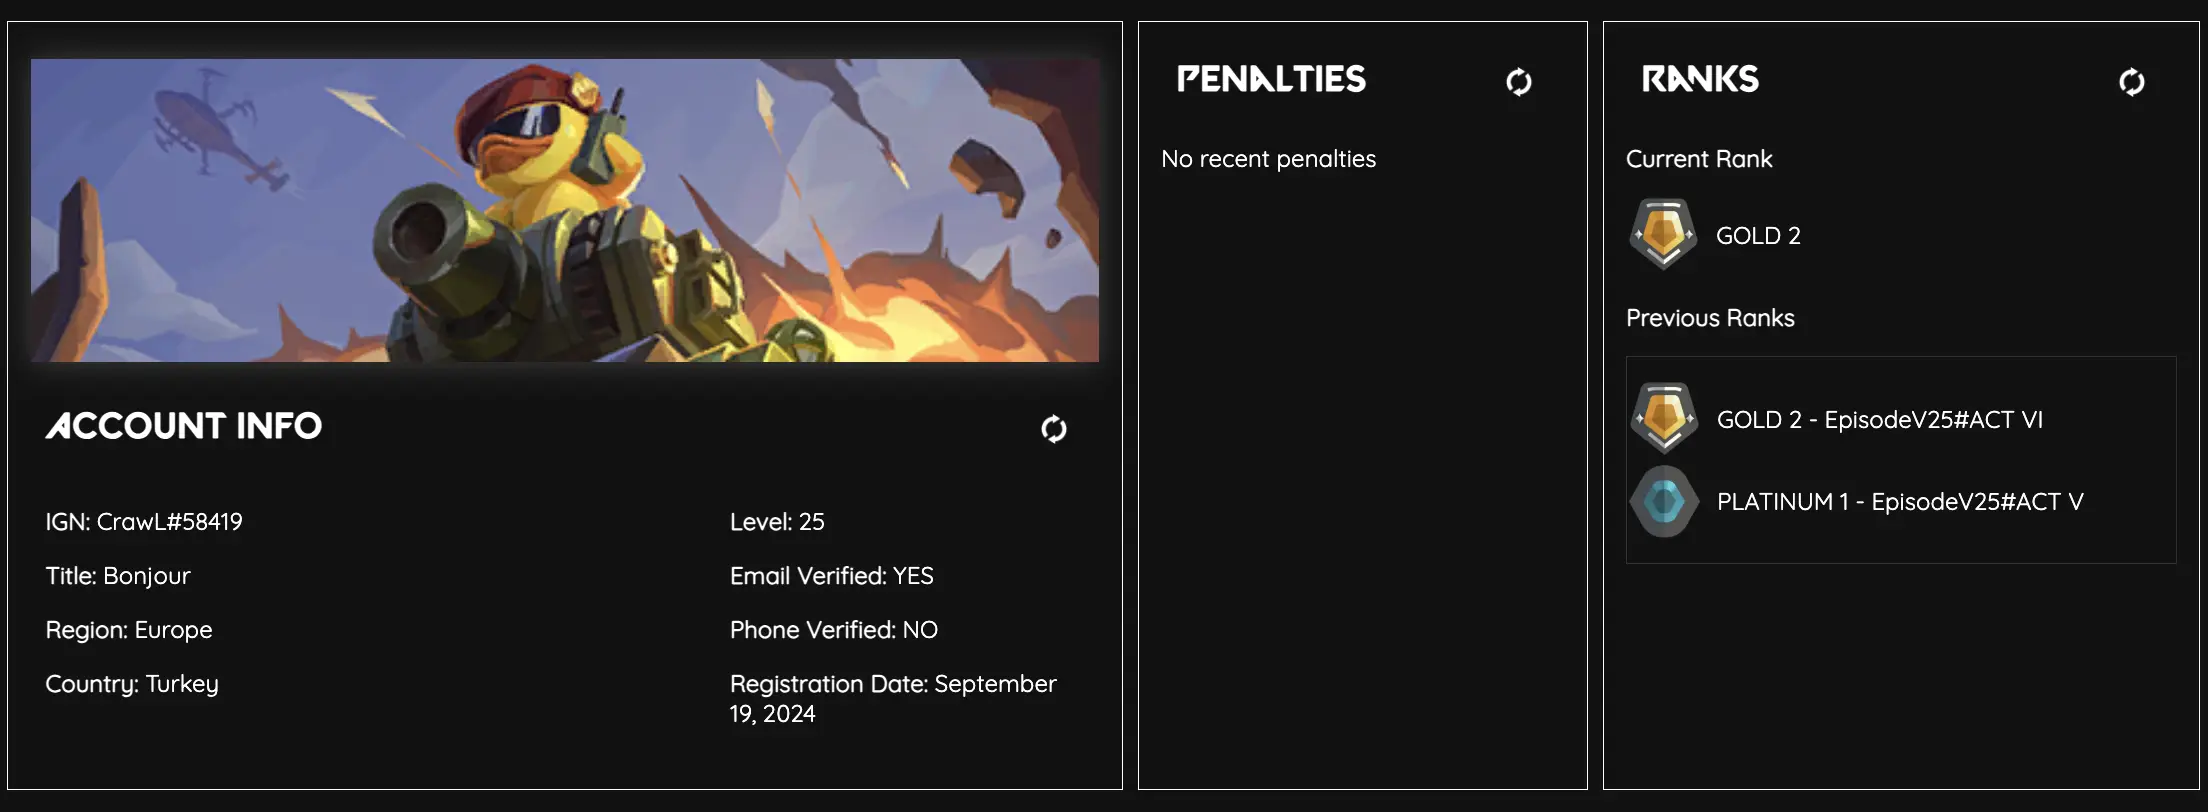Select the PLATINUM 1 - EpisodeV25#ACT V entry

click(1900, 502)
